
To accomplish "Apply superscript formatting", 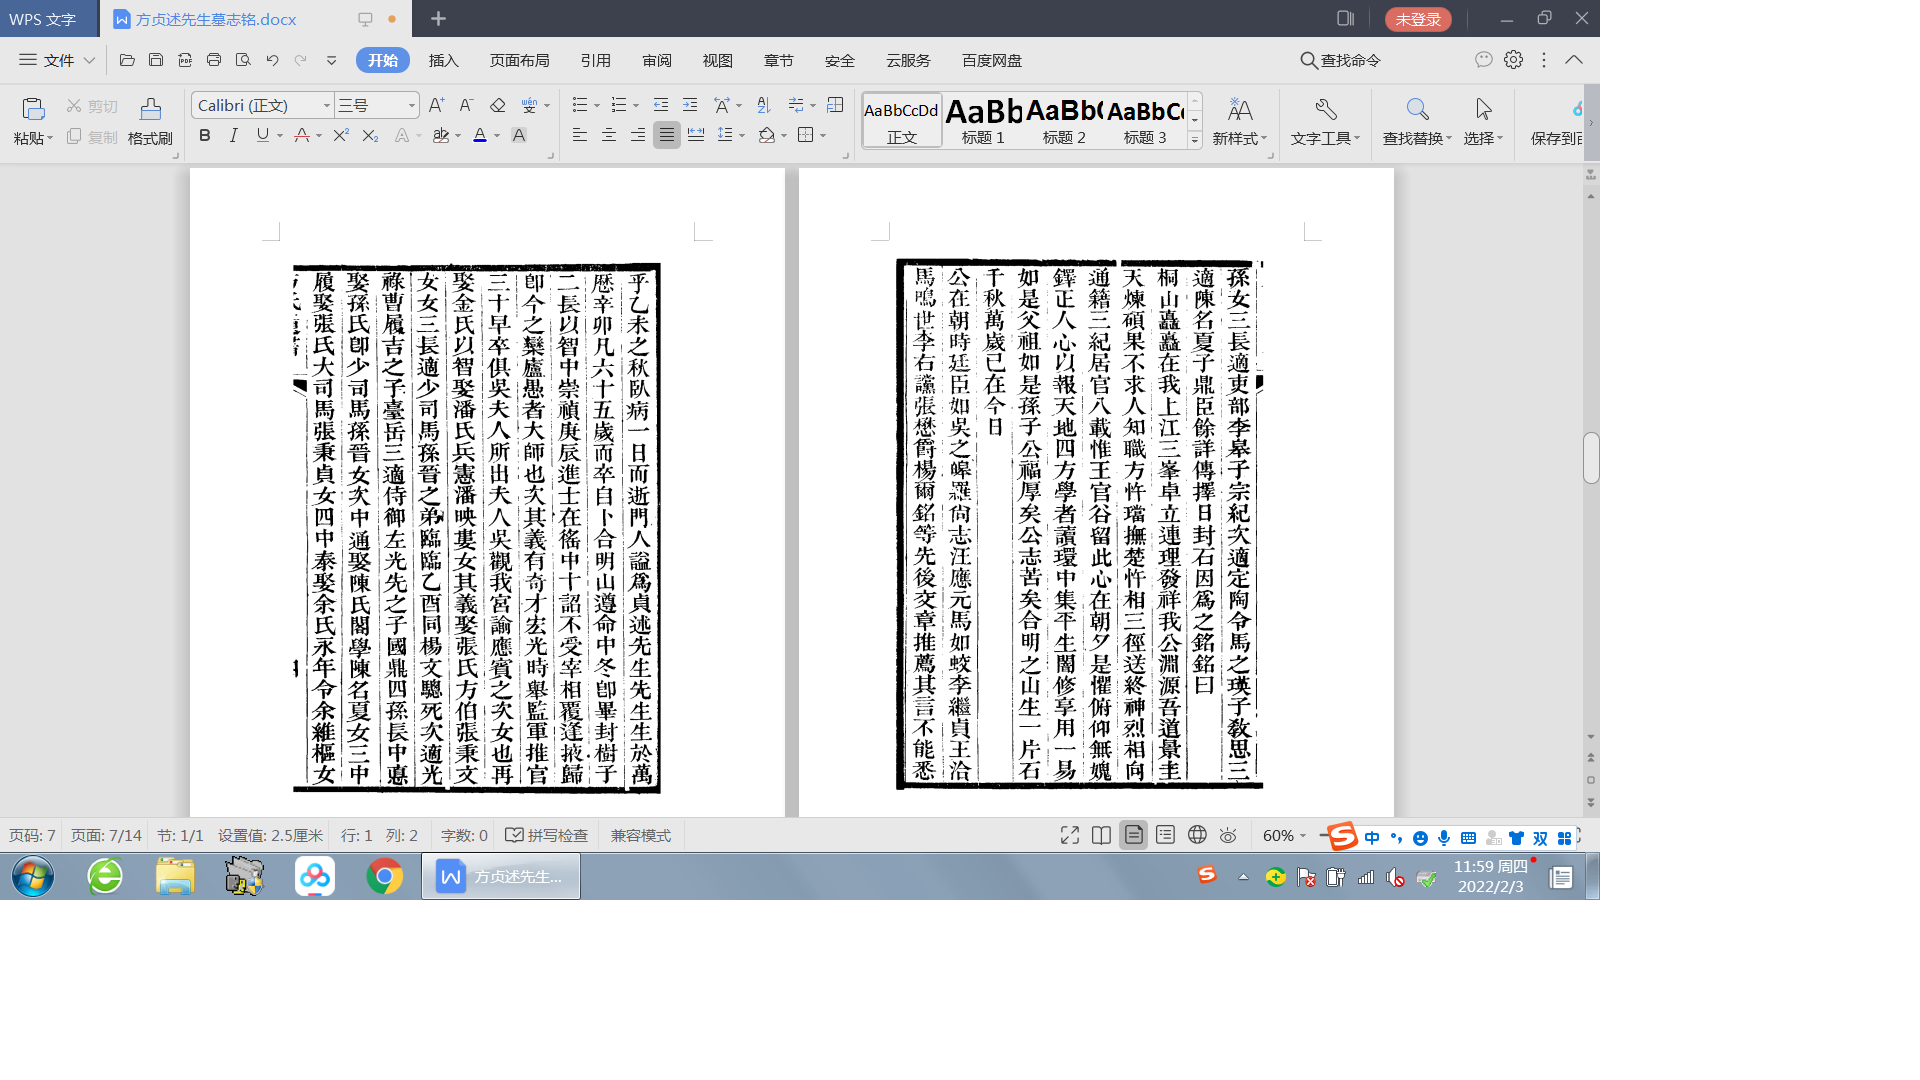I will coord(341,135).
